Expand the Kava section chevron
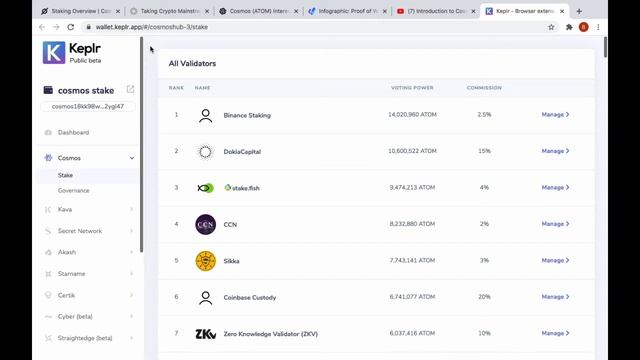Screen dimensions: 640x360 [131, 209]
